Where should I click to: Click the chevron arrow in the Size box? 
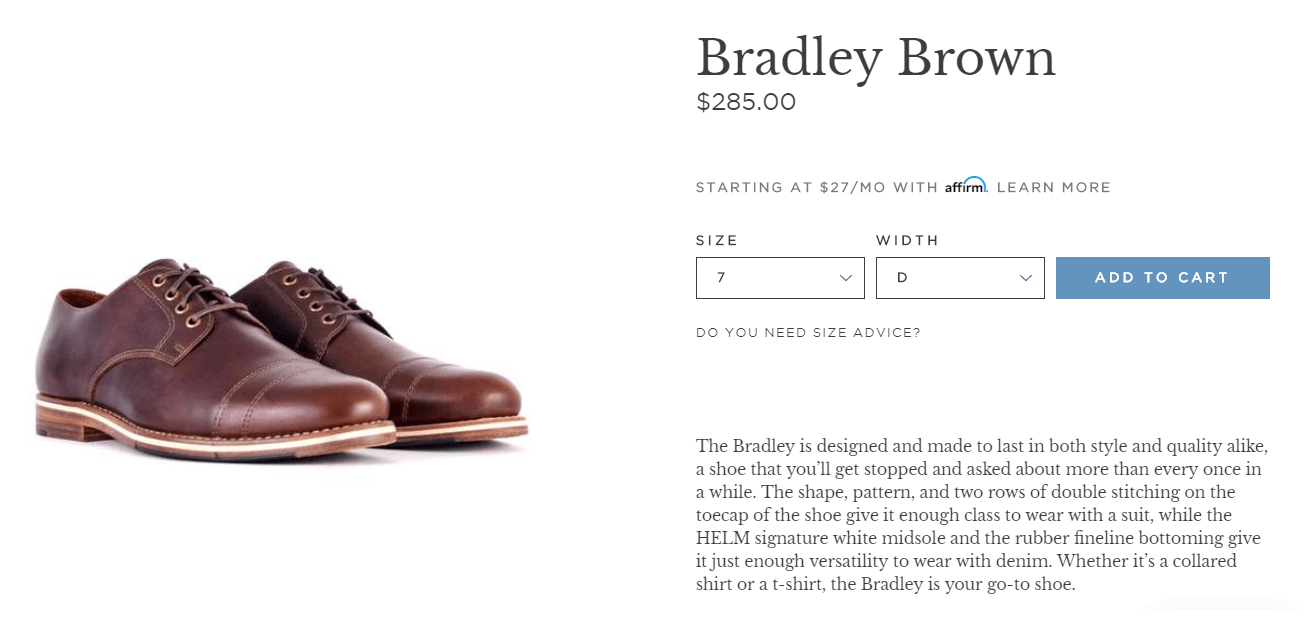pyautogui.click(x=846, y=278)
